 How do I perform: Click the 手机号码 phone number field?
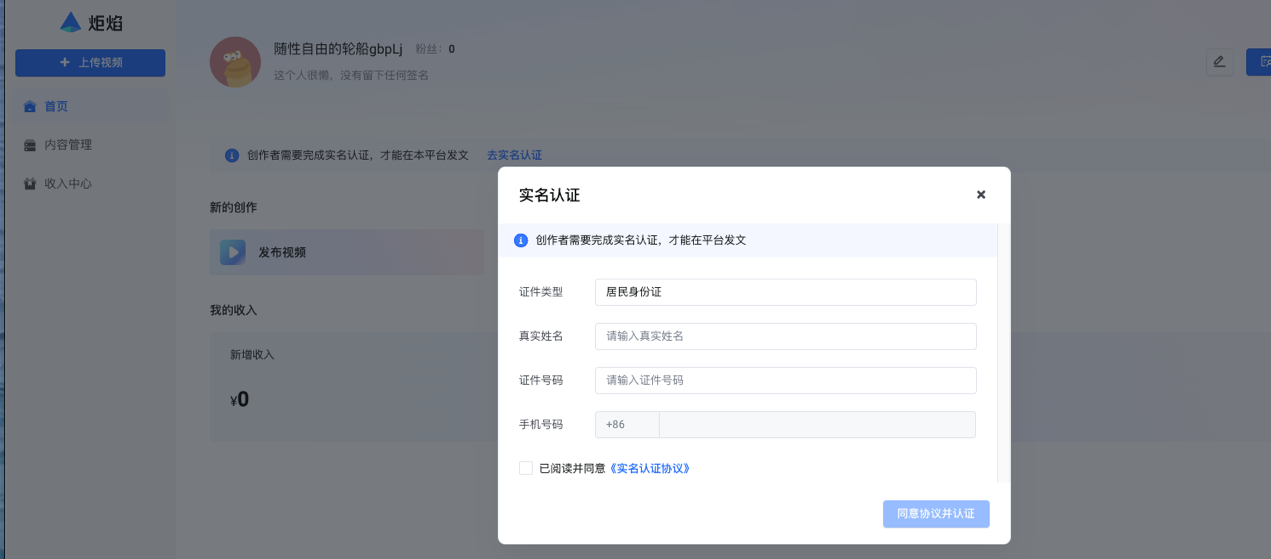tap(817, 424)
